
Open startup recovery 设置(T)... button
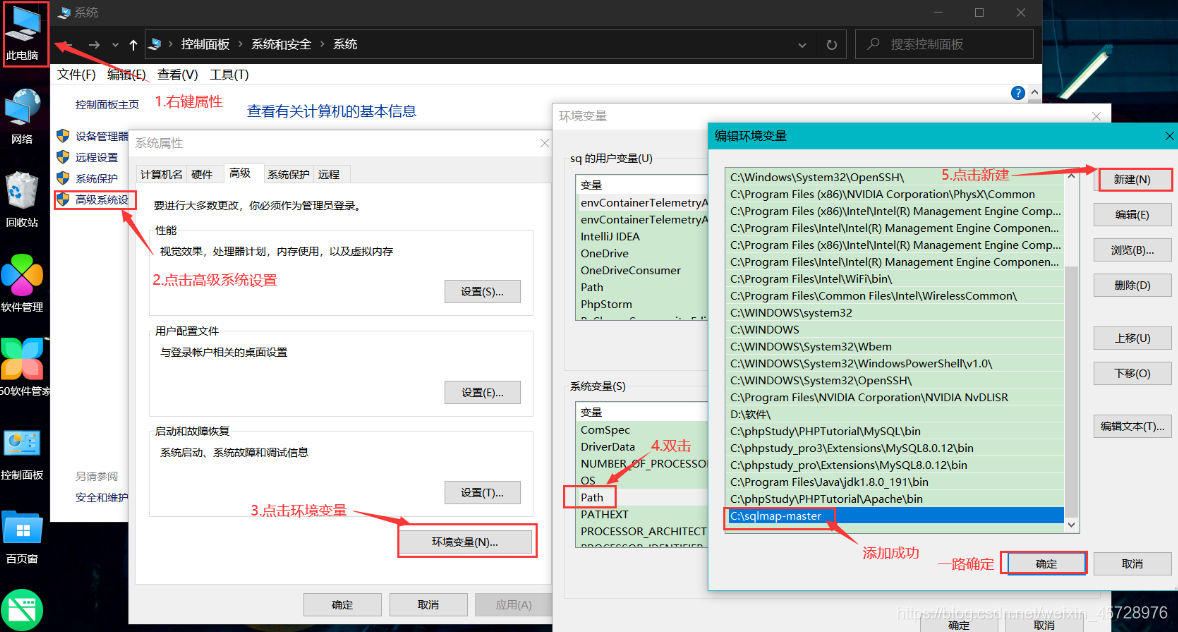[x=482, y=492]
